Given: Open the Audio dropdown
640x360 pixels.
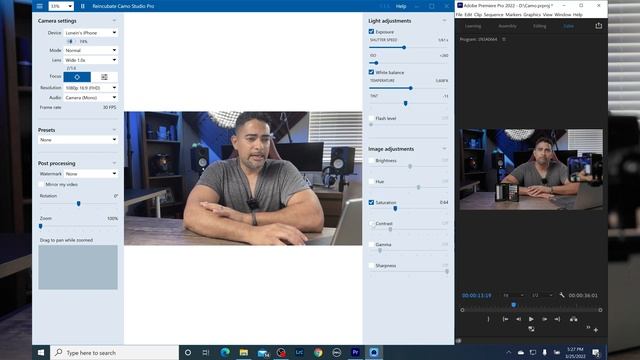Looking at the screenshot, I should coord(91,98).
